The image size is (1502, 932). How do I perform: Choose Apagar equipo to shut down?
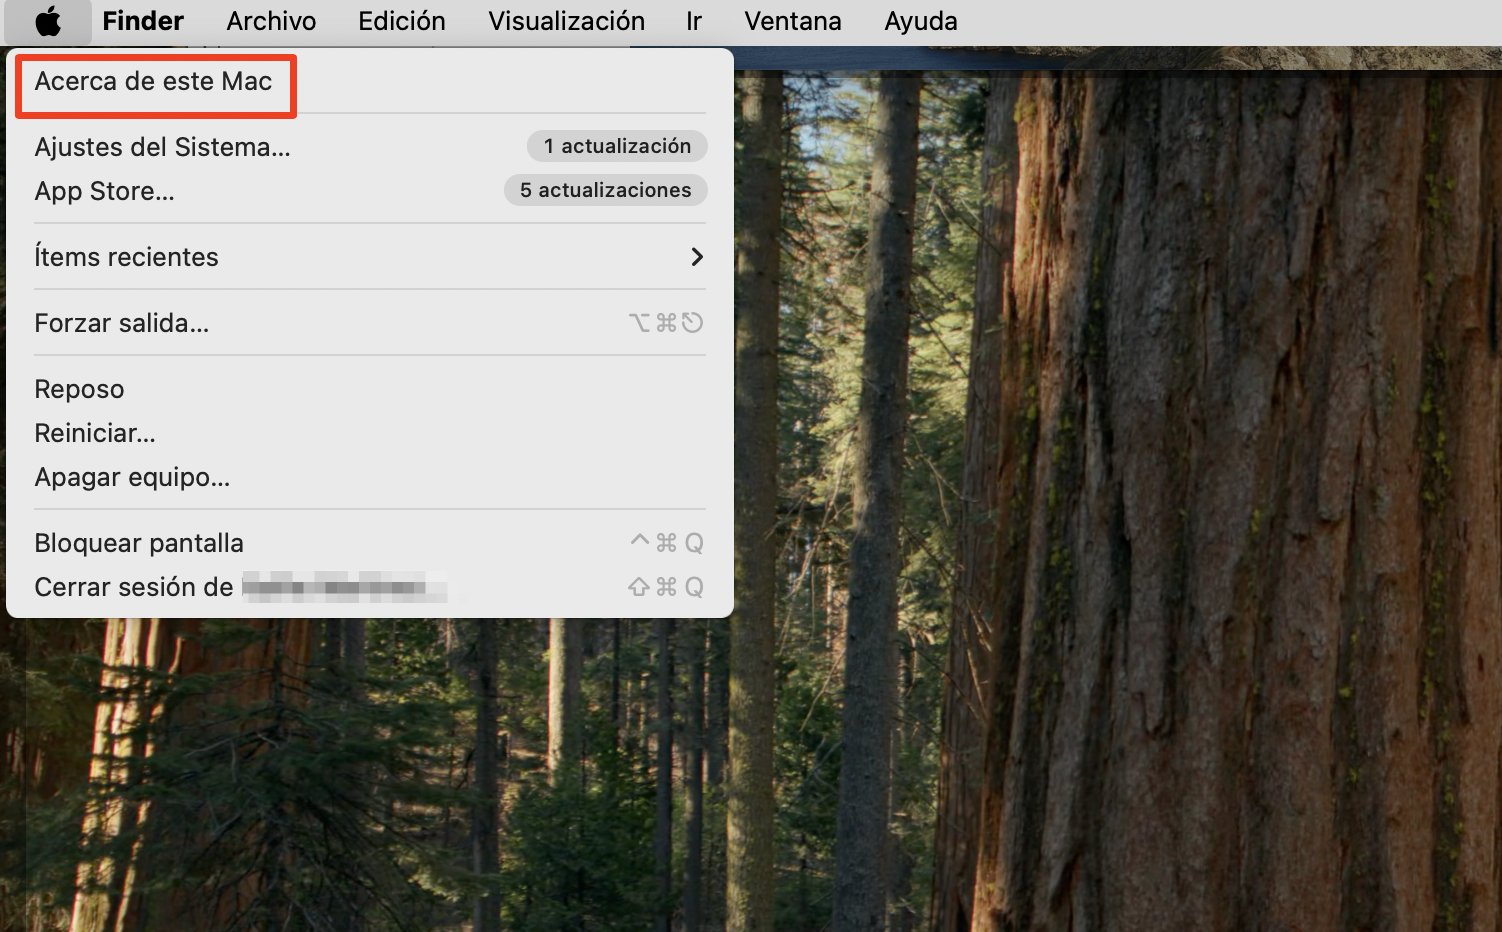click(x=132, y=477)
